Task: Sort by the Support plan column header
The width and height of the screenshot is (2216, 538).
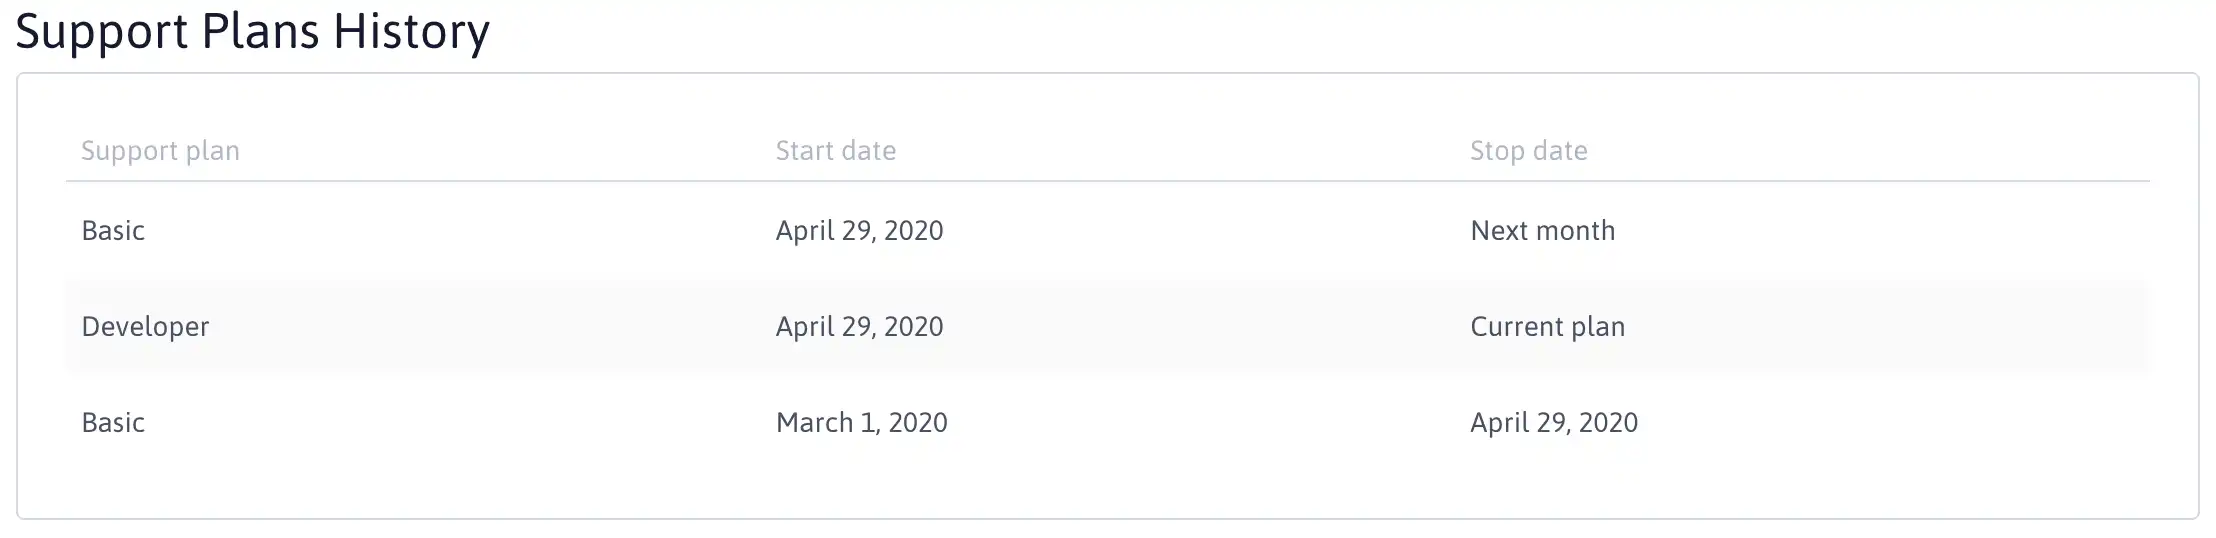Action: [160, 151]
